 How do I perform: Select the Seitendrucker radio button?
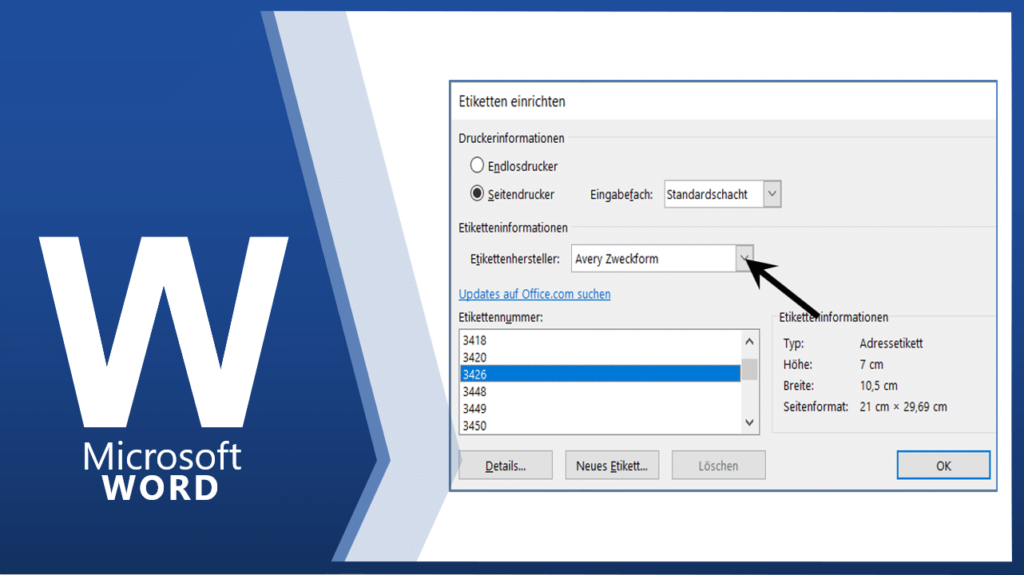(x=477, y=194)
